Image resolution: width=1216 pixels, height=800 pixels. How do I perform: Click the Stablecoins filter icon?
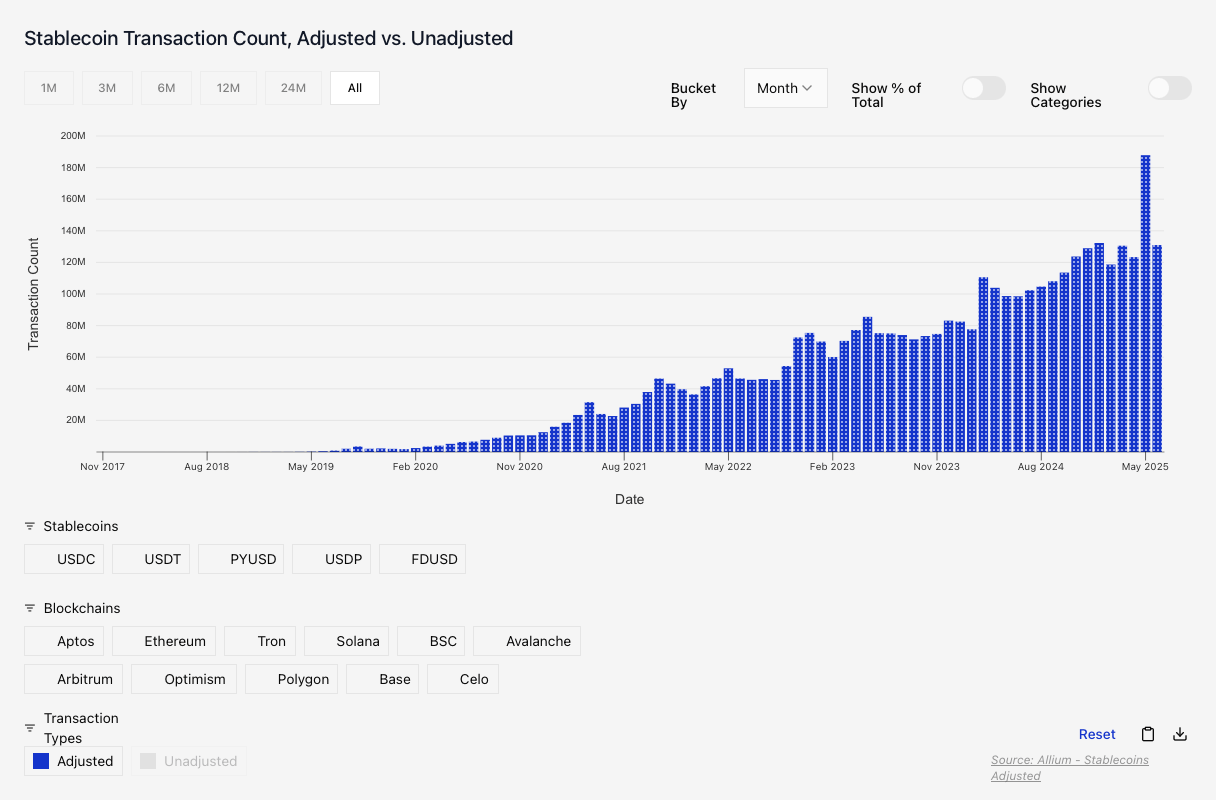(x=30, y=526)
